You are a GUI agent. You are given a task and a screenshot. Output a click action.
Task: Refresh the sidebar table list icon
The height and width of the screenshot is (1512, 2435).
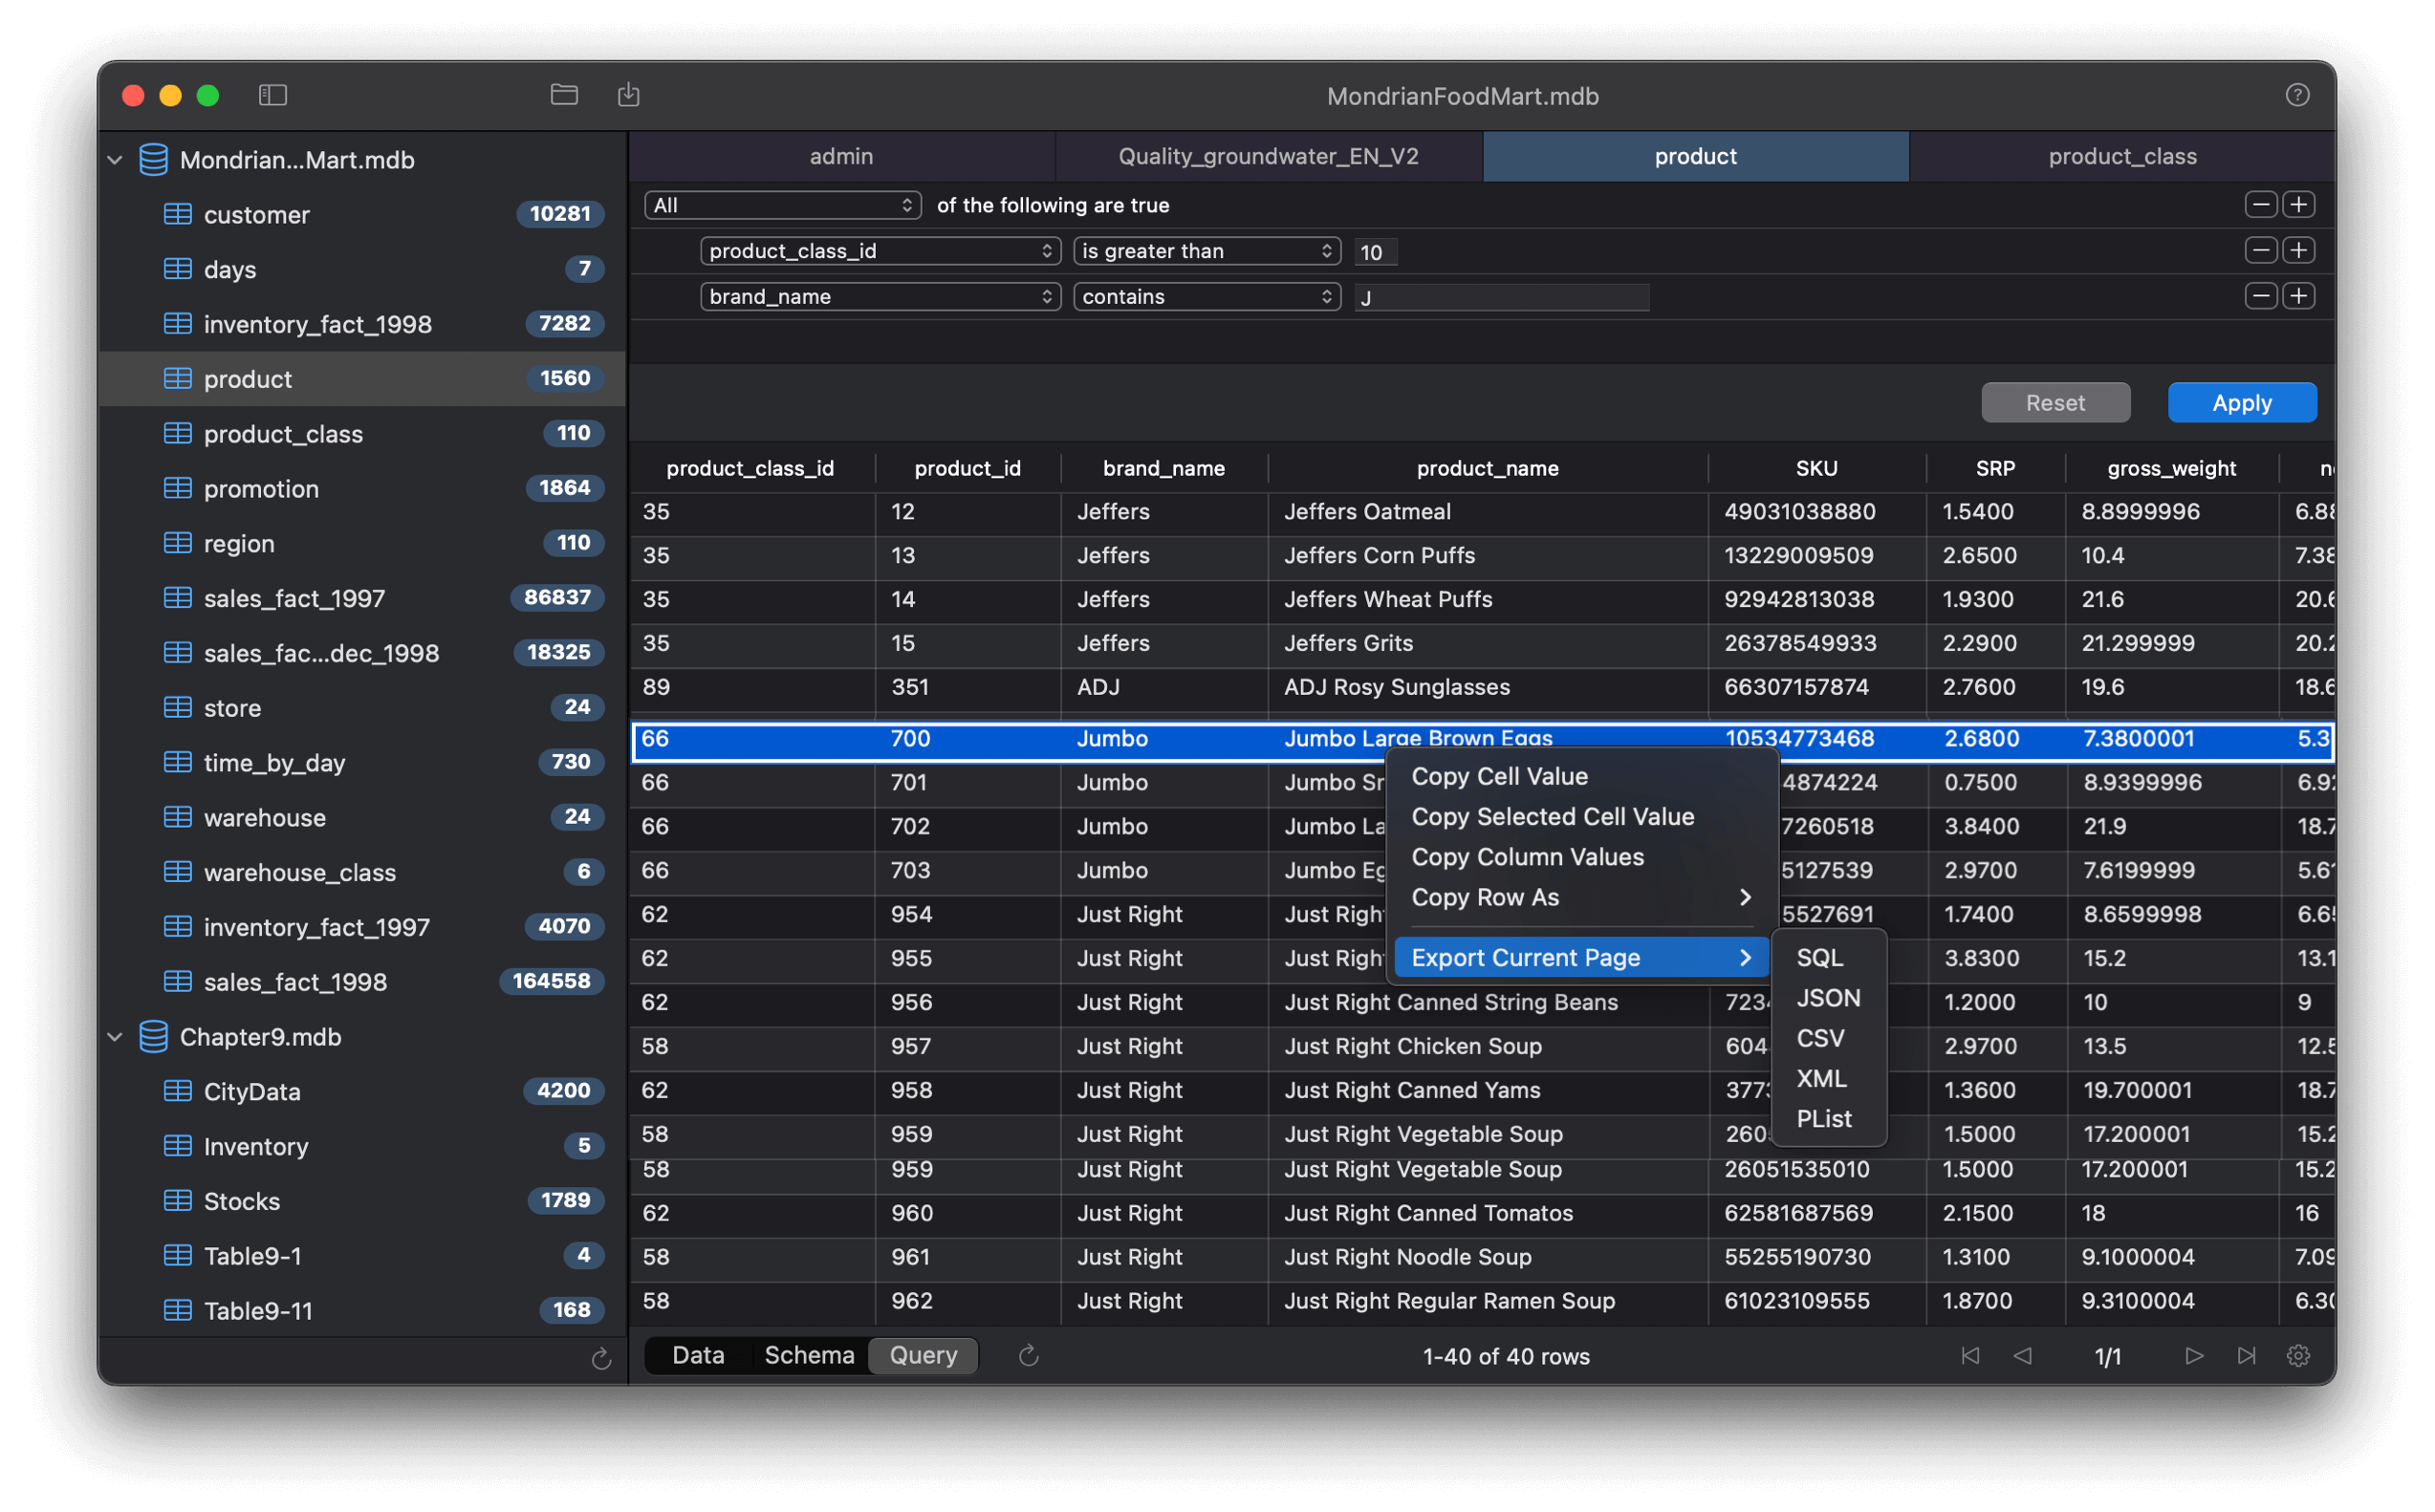(x=601, y=1357)
